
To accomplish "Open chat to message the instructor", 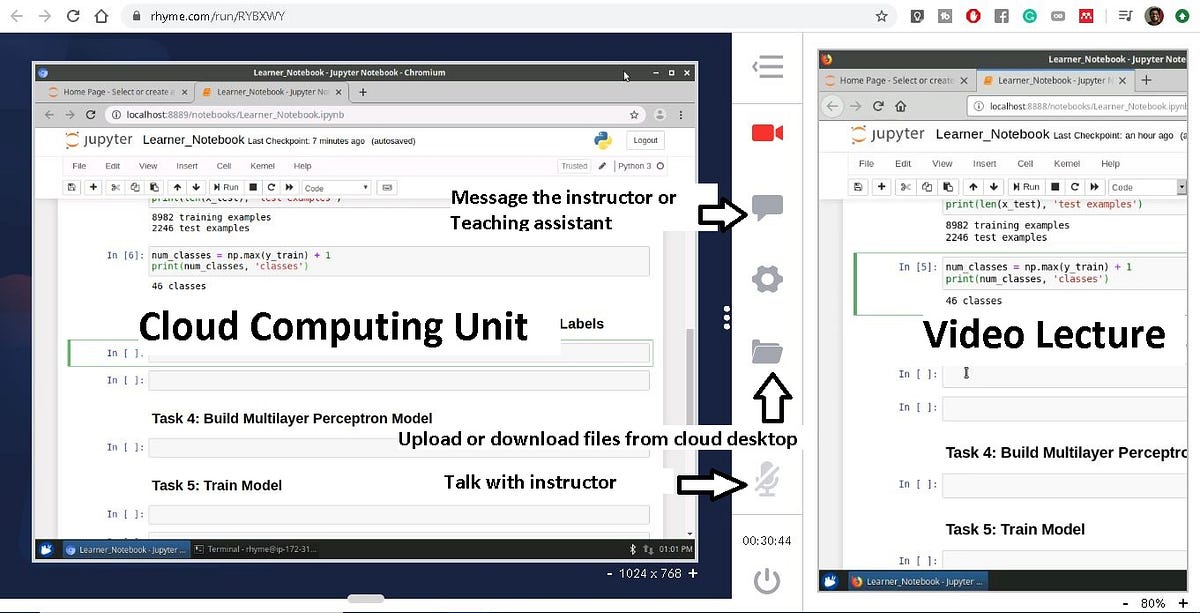I will [x=768, y=209].
